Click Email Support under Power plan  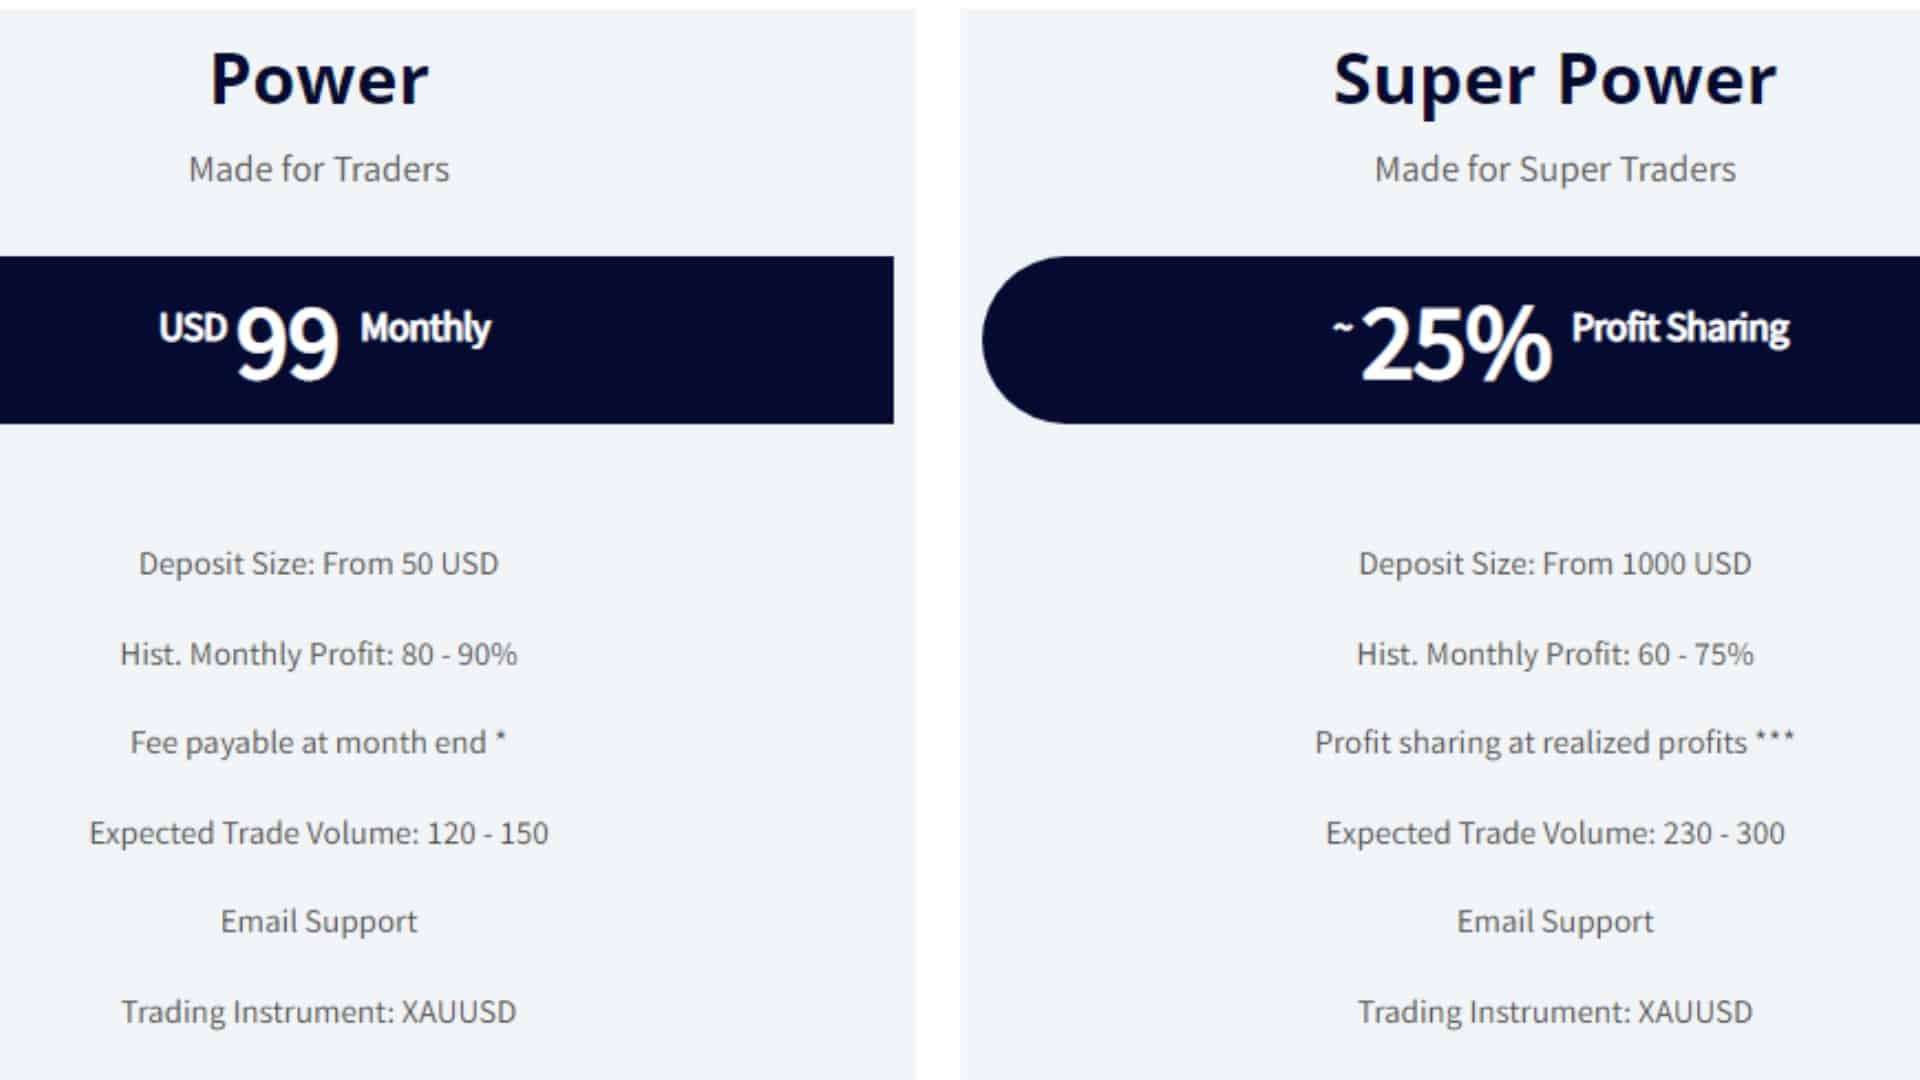319,922
